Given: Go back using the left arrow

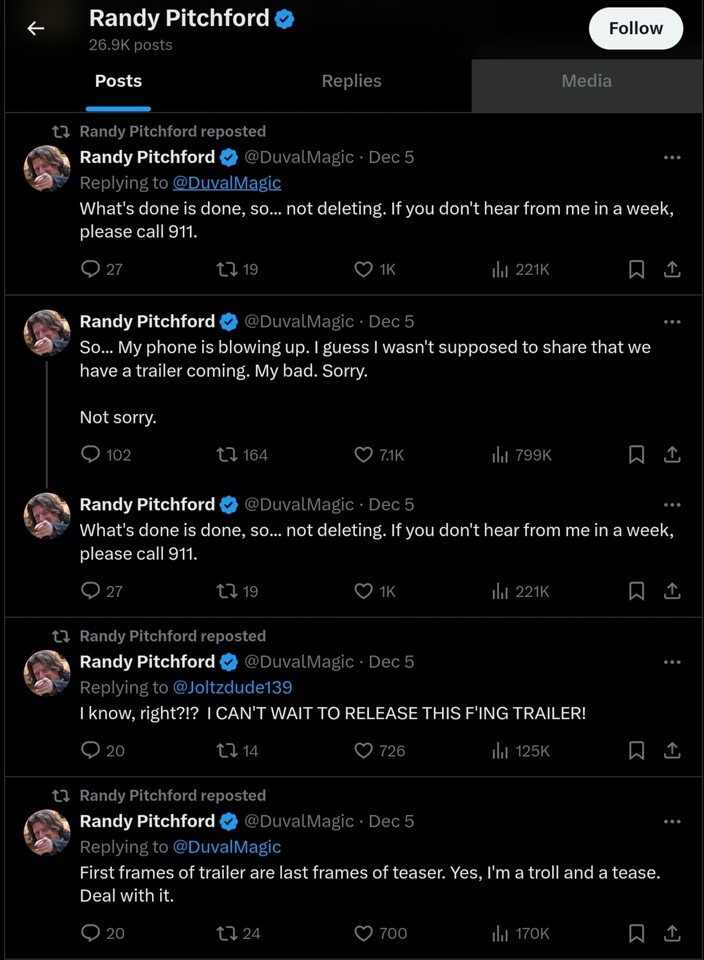Looking at the screenshot, I should [x=35, y=28].
